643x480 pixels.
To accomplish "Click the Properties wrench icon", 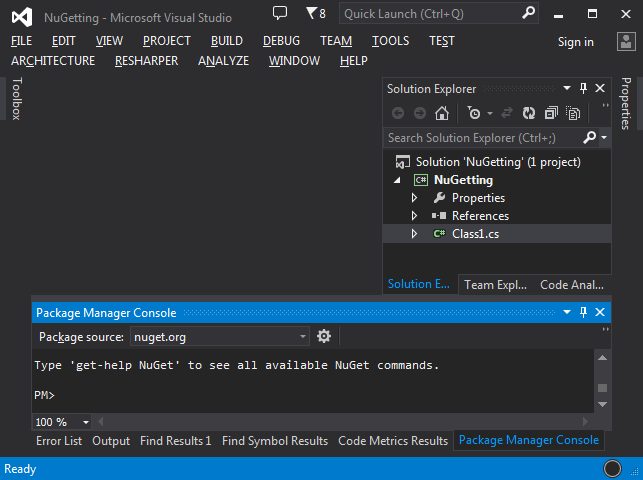I will click(x=439, y=198).
